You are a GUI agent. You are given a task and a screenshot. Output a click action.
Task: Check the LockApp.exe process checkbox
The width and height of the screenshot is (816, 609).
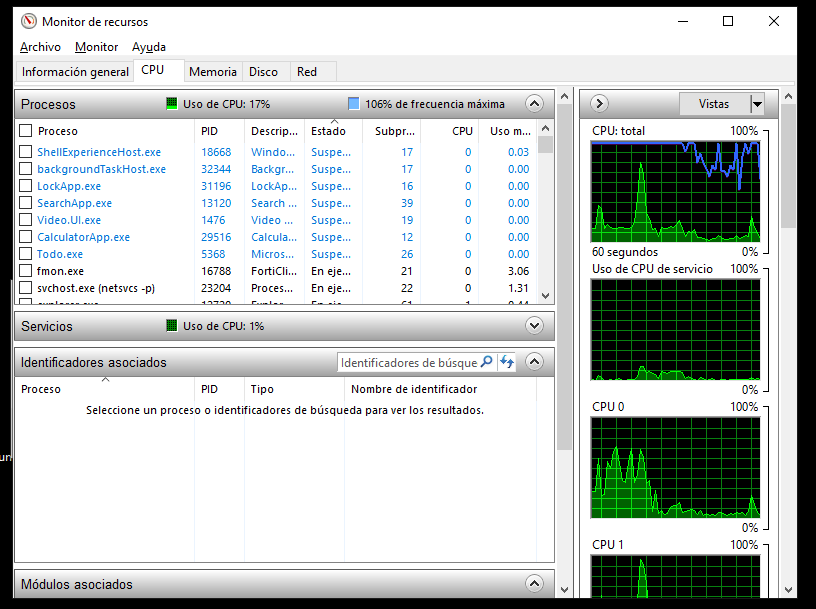[x=27, y=185]
